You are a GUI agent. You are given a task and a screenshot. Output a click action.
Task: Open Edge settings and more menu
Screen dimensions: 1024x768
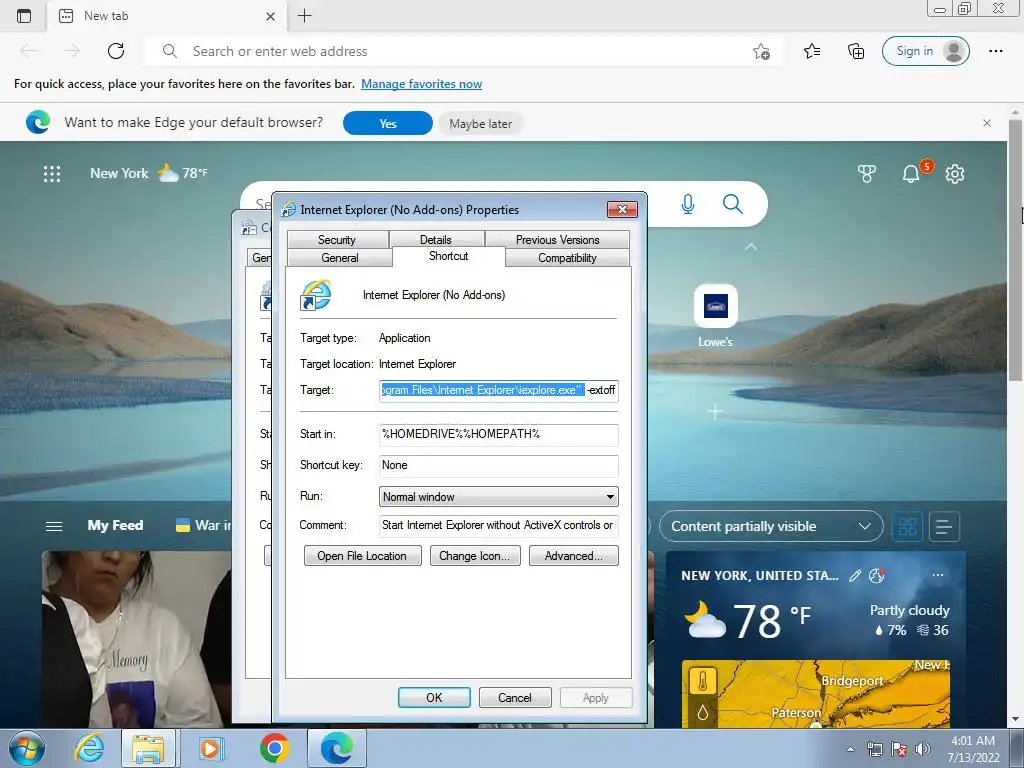[x=995, y=51]
